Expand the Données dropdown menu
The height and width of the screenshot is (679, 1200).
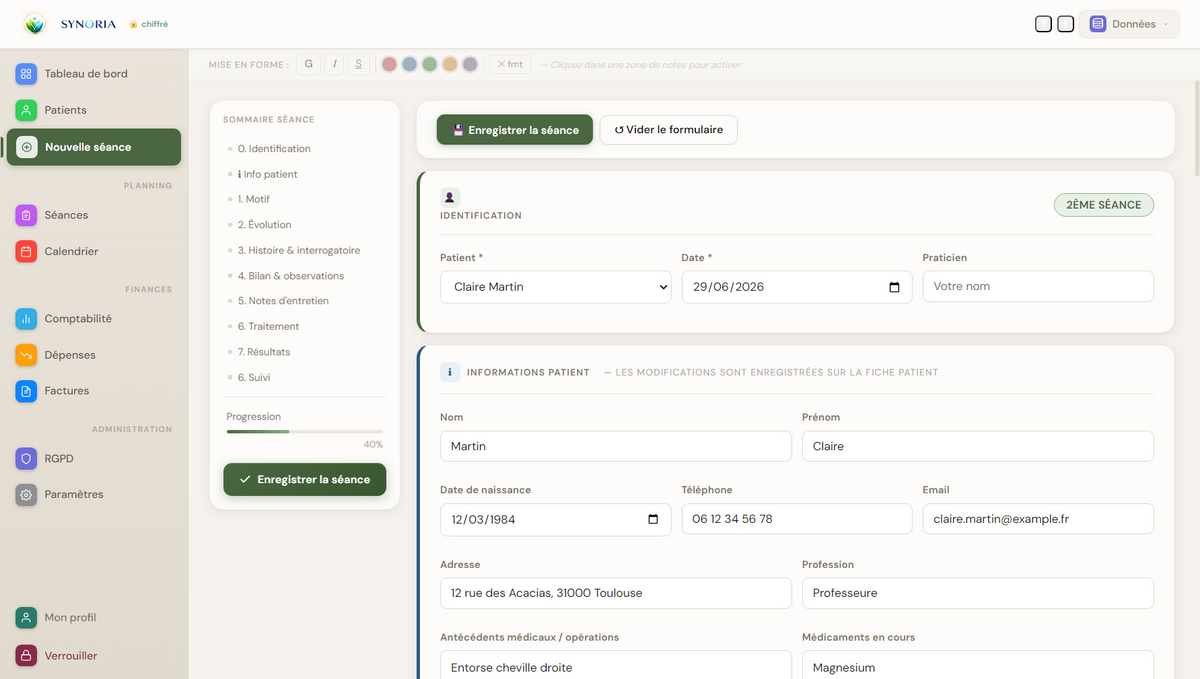point(1129,24)
